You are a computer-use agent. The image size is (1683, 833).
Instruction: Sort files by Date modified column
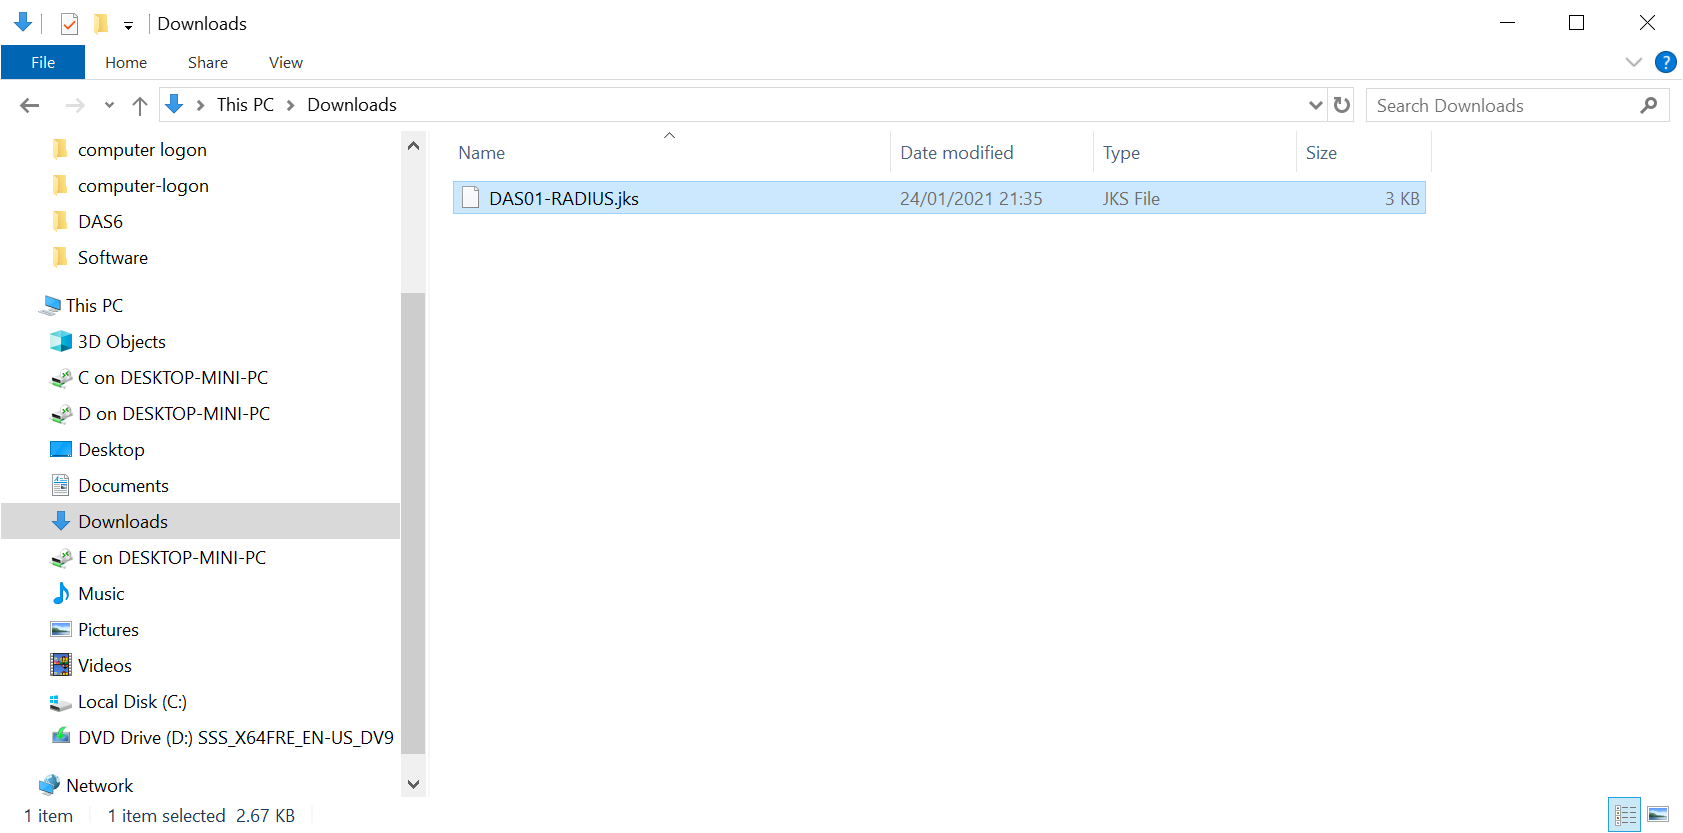(956, 153)
